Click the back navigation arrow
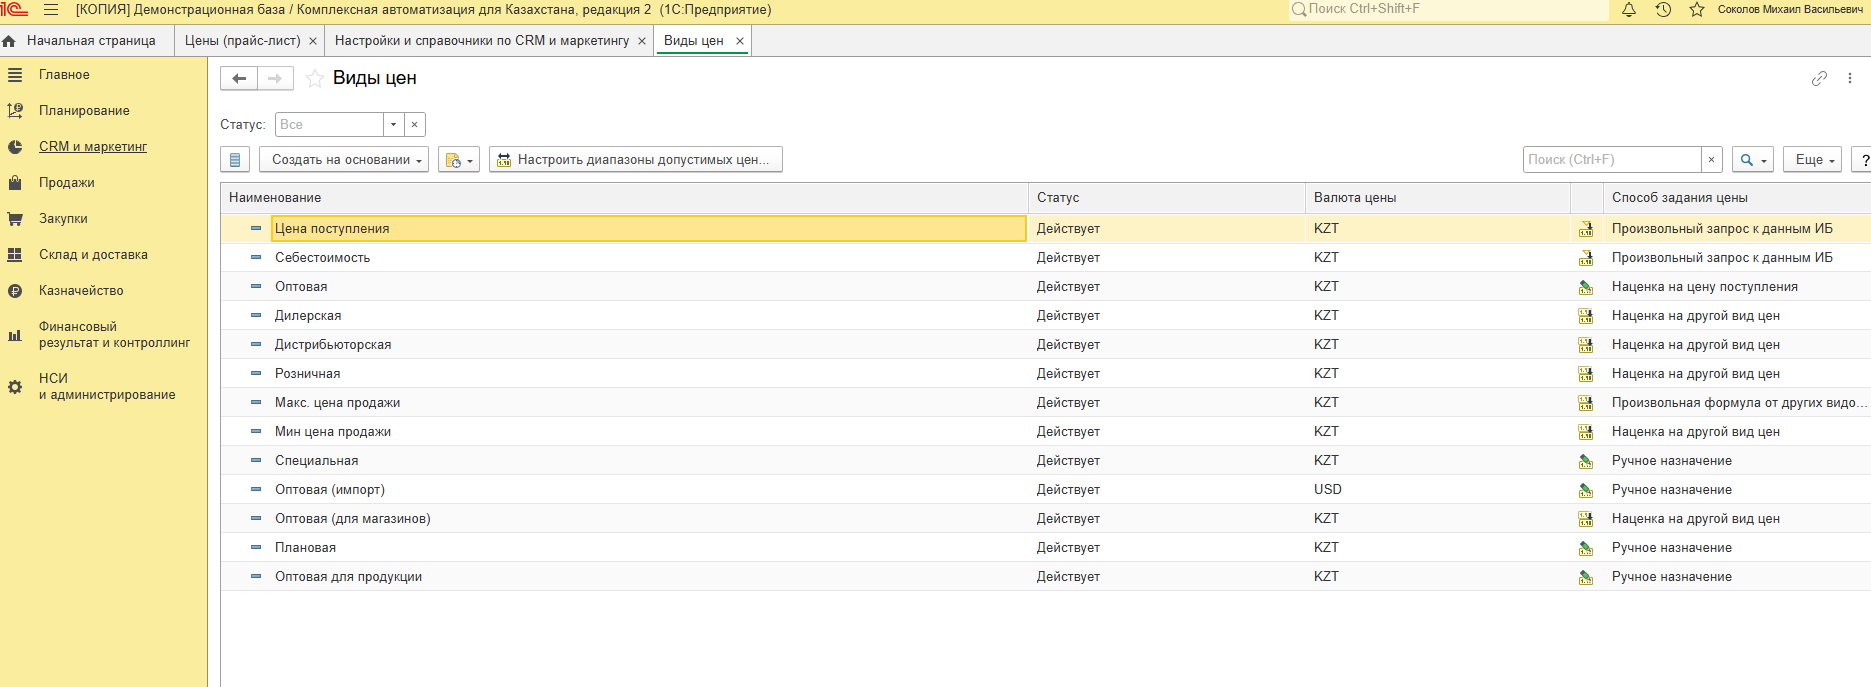 239,79
